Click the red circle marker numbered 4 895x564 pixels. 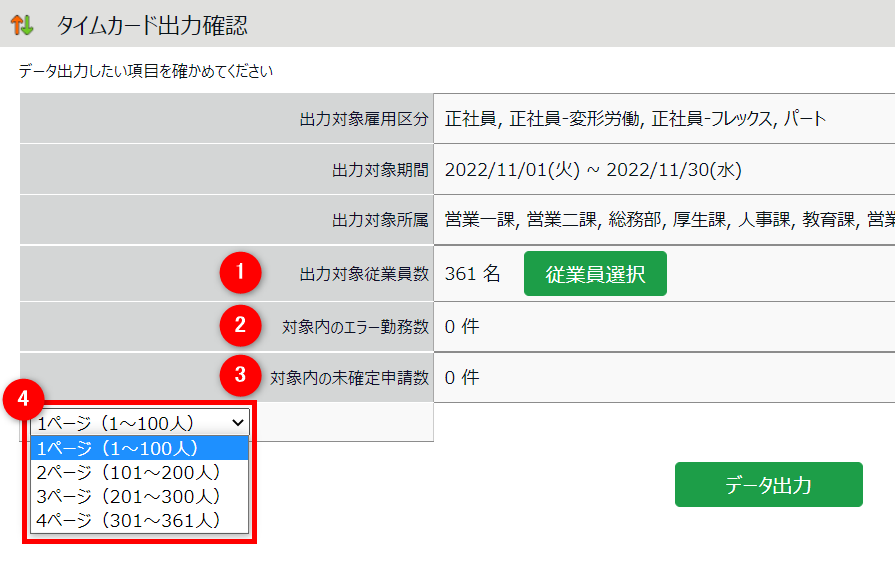point(24,400)
